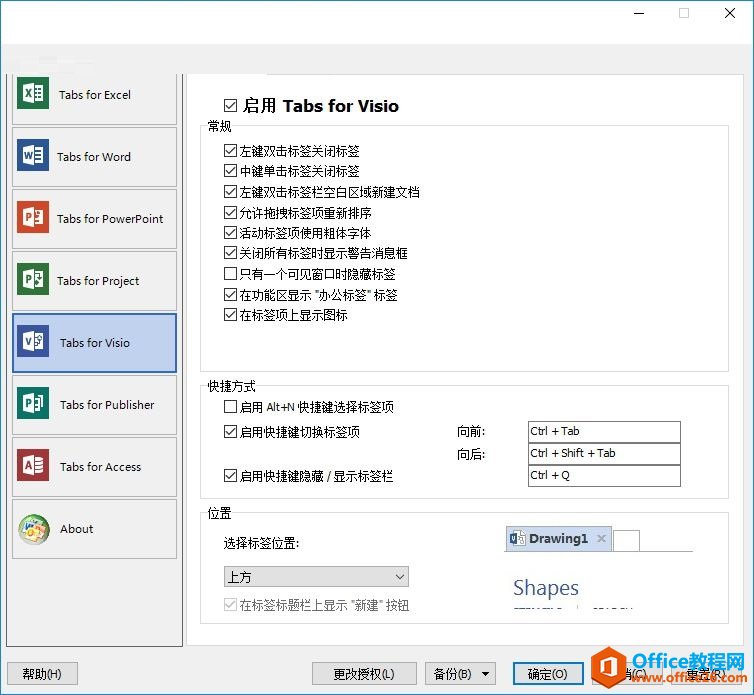Click the Project icon in the sidebar
Screen dimensions: 754x695
pyautogui.click(x=33, y=279)
